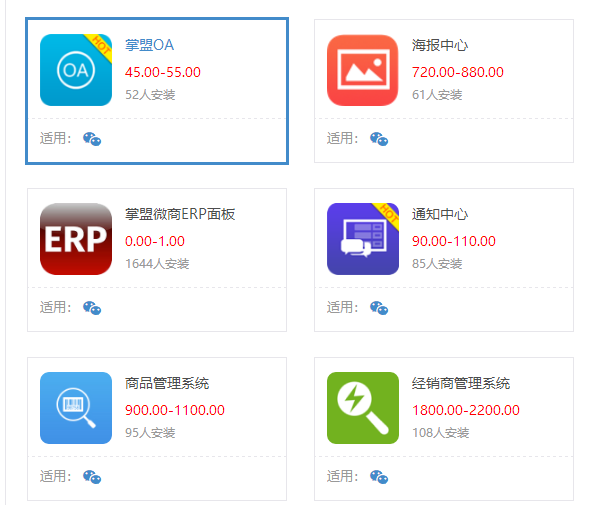This screenshot has width=595, height=505.
Task: Open the 商品管理系统 title link
Action: 167,383
